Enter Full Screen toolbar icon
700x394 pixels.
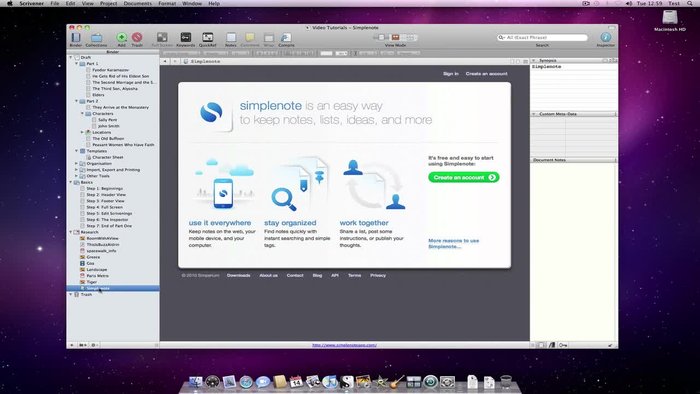tap(162, 37)
